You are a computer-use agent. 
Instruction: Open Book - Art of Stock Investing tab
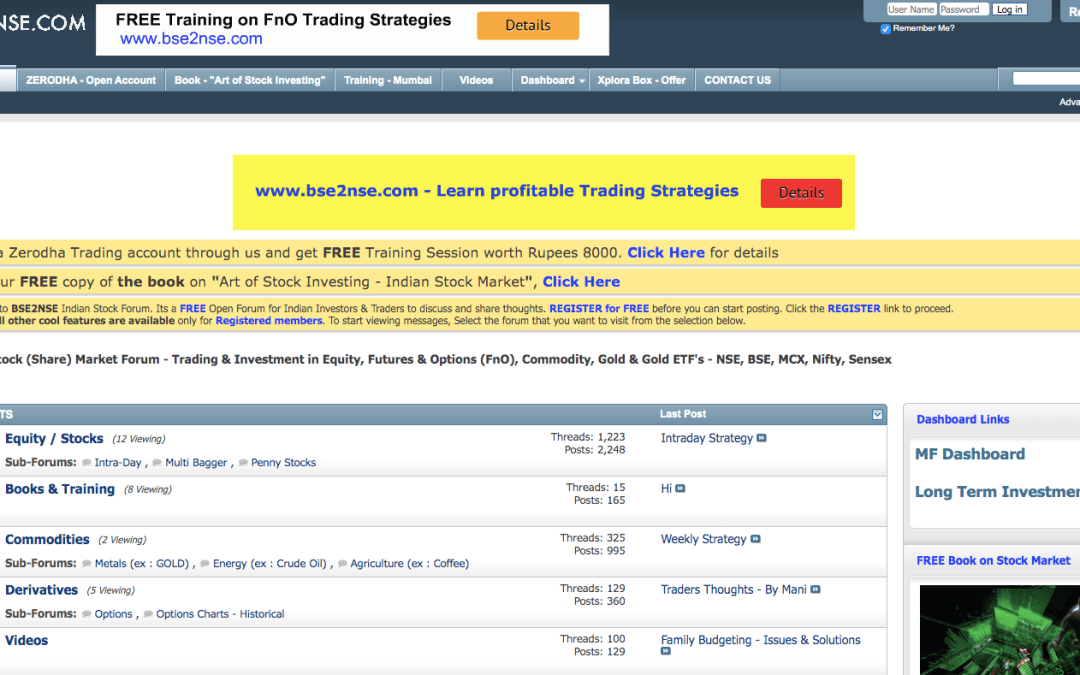tap(249, 80)
